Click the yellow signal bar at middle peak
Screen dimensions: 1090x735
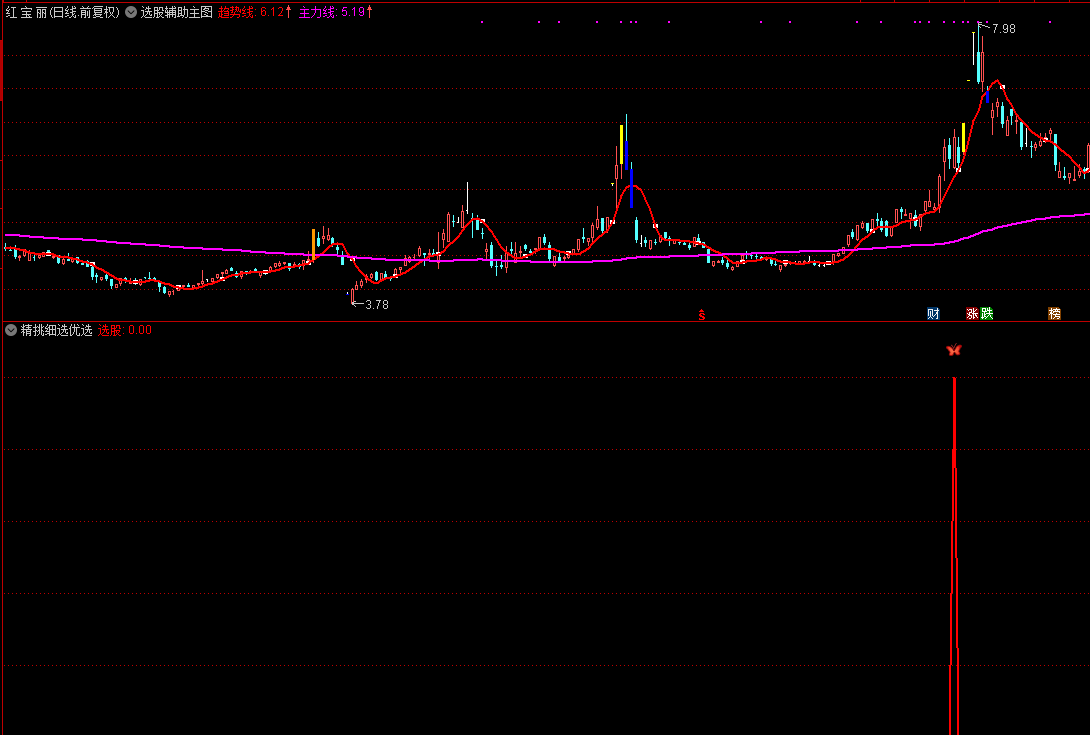(x=621, y=145)
